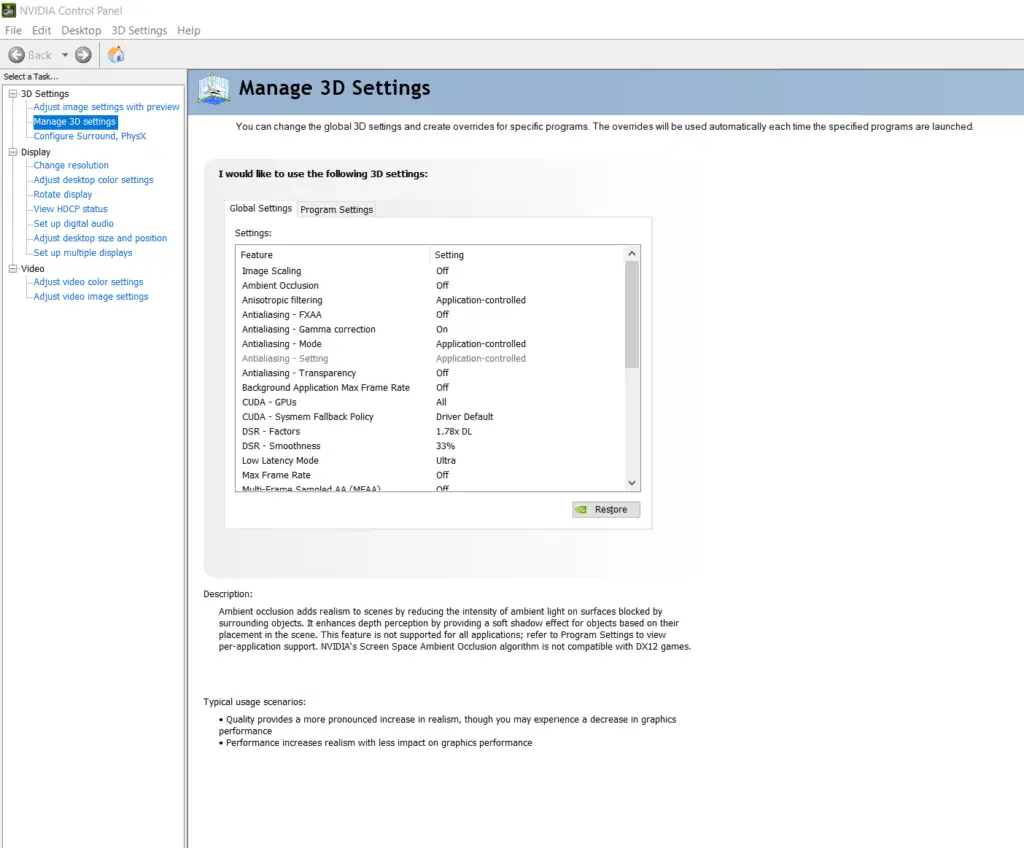Open the Desktop menu
Image resolution: width=1024 pixels, height=848 pixels.
click(x=81, y=30)
